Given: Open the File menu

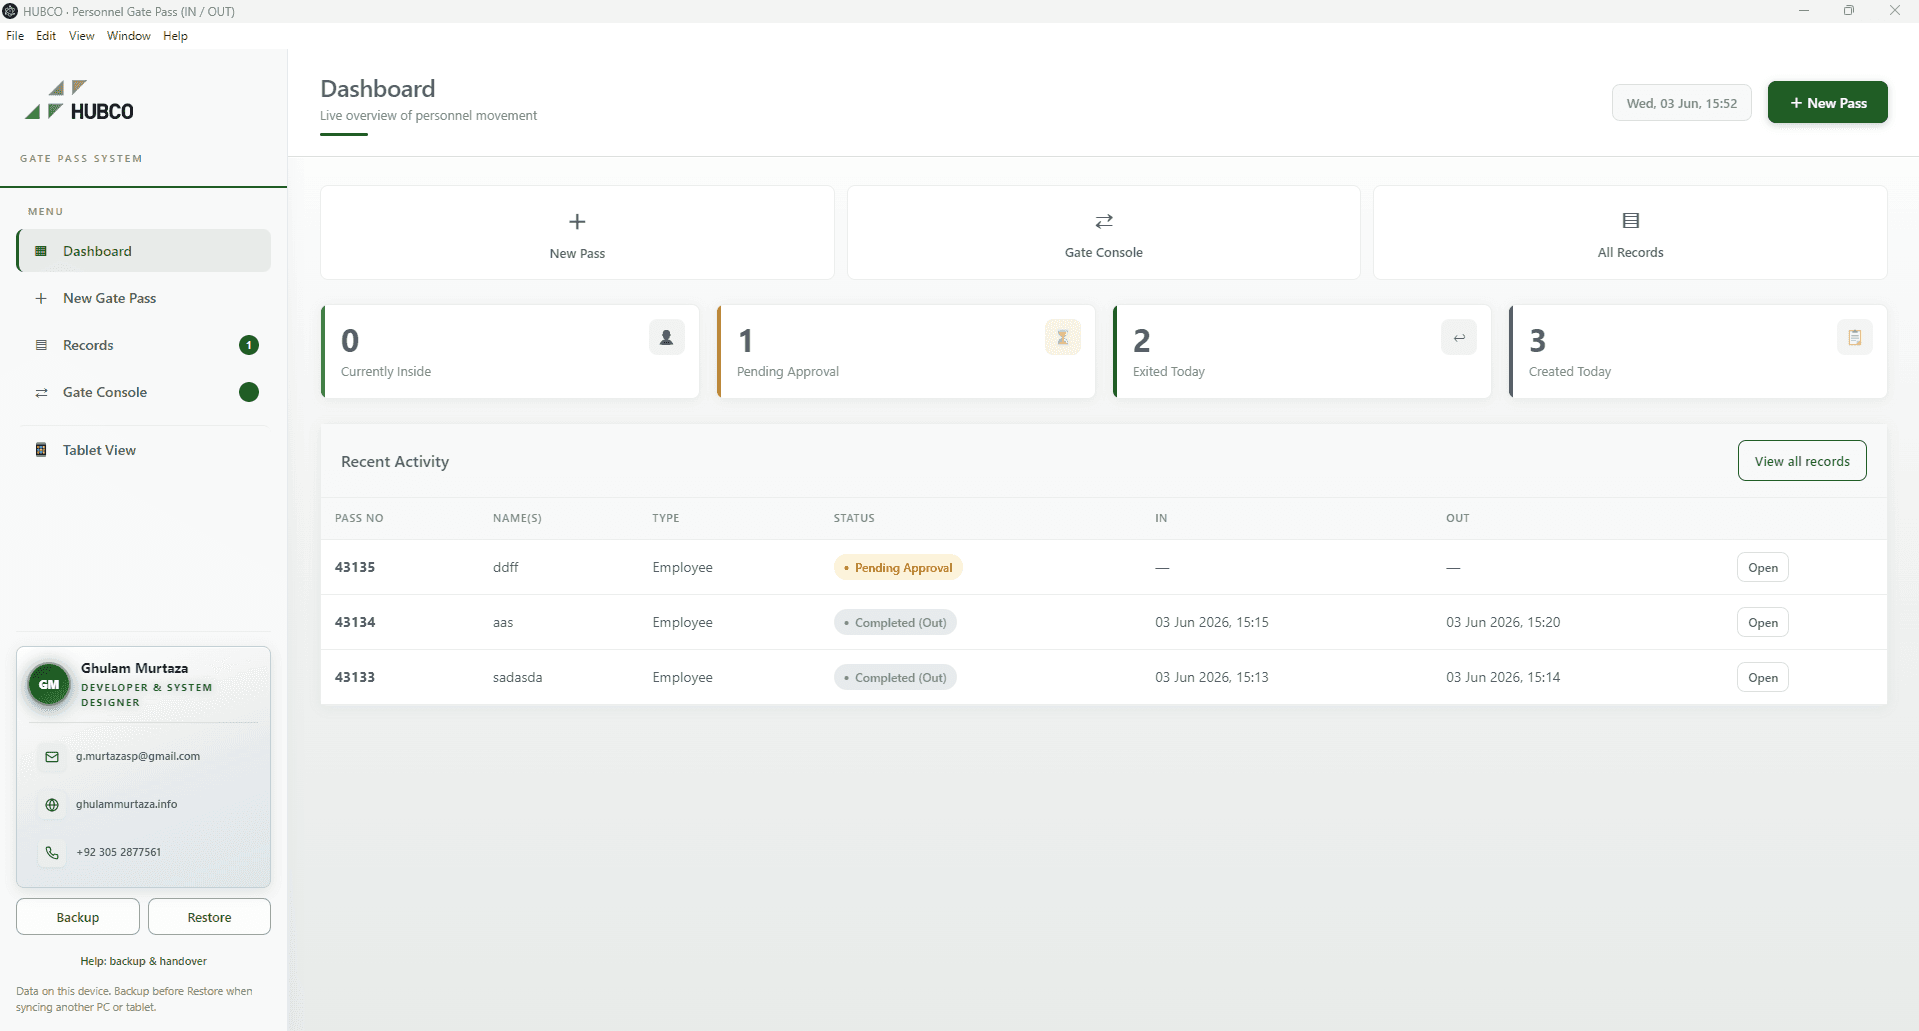Looking at the screenshot, I should point(15,36).
